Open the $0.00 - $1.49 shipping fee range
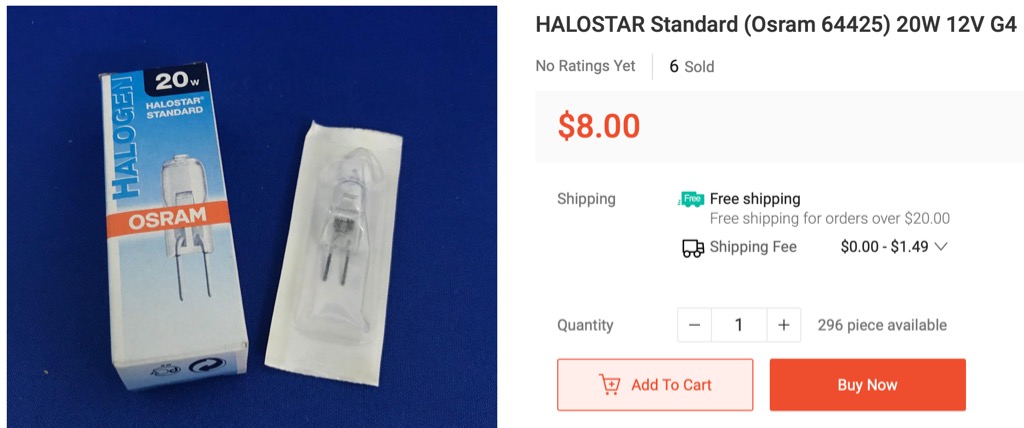This screenshot has width=1024, height=428. tap(884, 247)
